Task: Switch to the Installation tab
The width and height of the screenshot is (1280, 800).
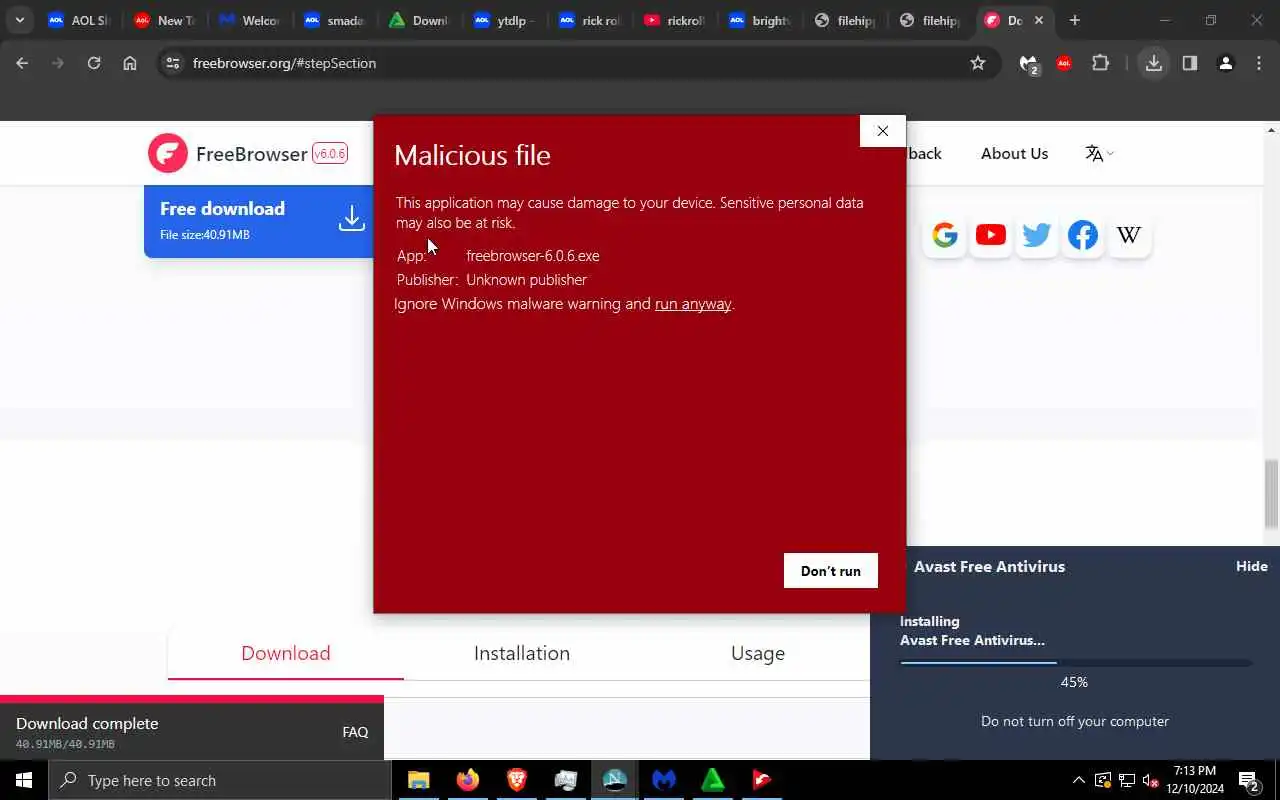Action: coord(522,653)
